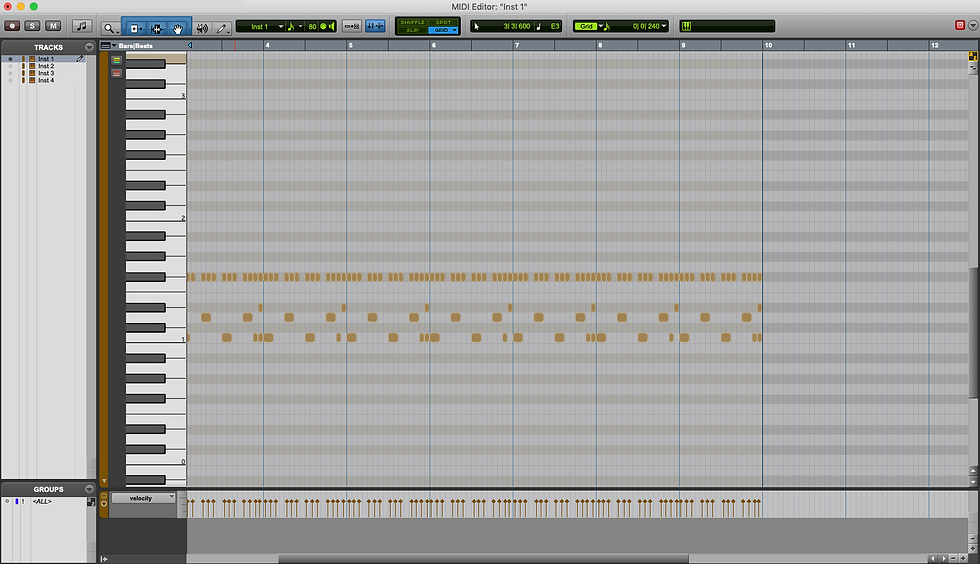Select the Grabber hand tool
The width and height of the screenshot is (980, 564).
point(178,28)
